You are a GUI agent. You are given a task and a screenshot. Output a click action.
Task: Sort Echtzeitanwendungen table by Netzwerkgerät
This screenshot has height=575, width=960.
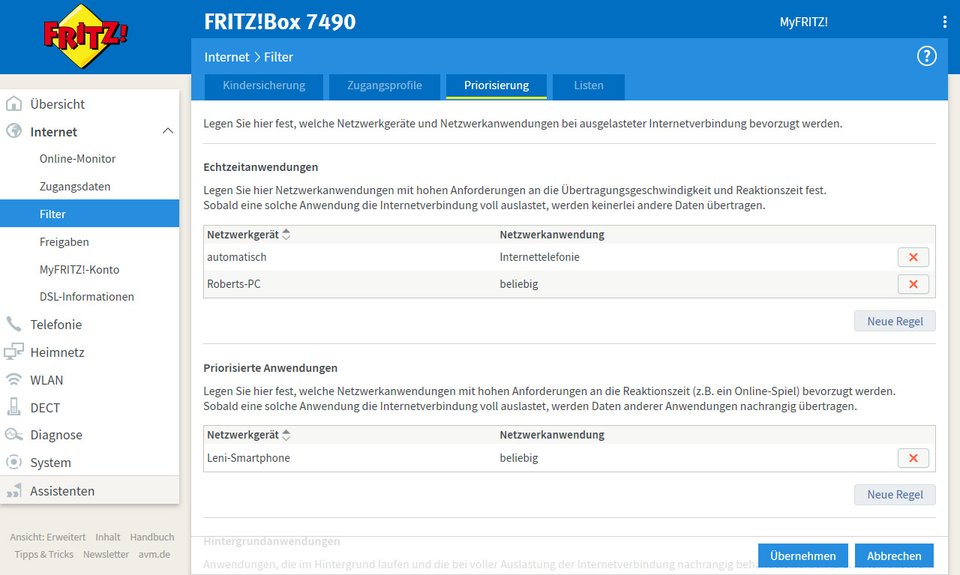287,235
